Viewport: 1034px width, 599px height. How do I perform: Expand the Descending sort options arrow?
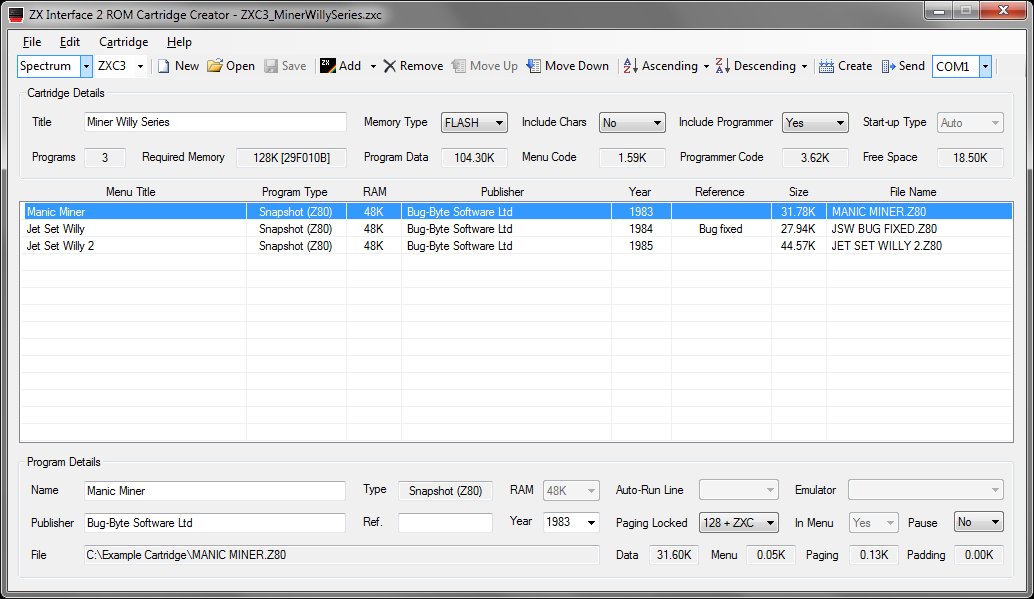click(x=804, y=67)
